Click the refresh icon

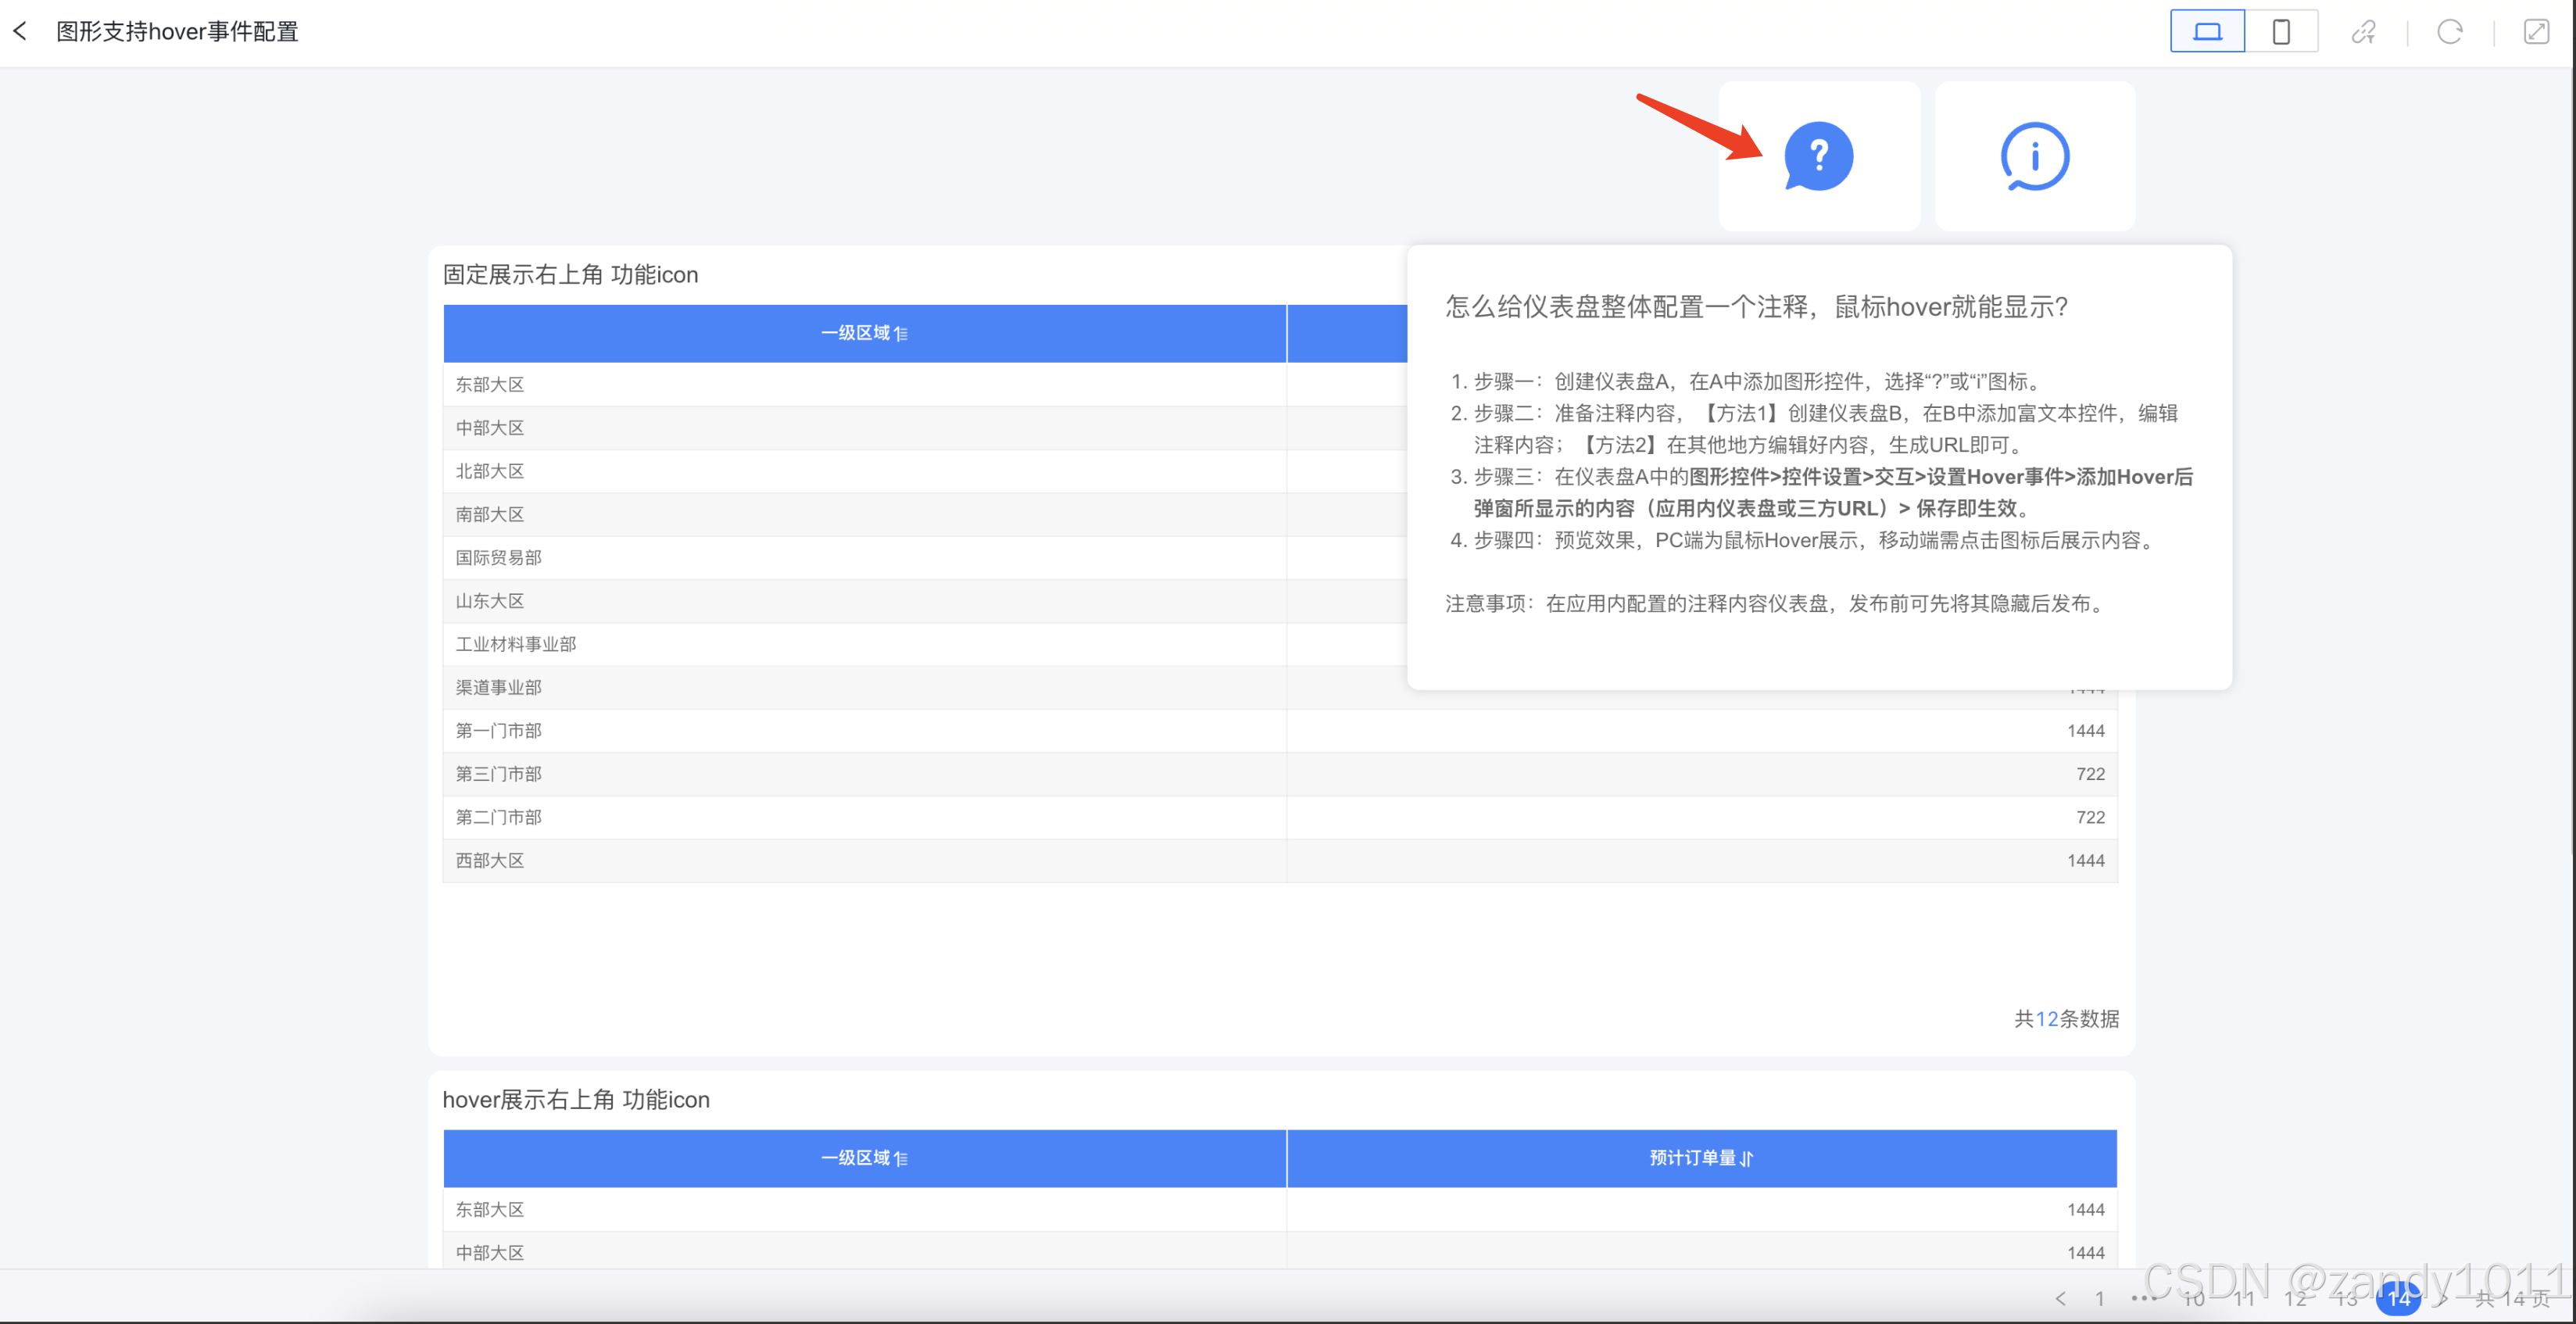pyautogui.click(x=2449, y=31)
